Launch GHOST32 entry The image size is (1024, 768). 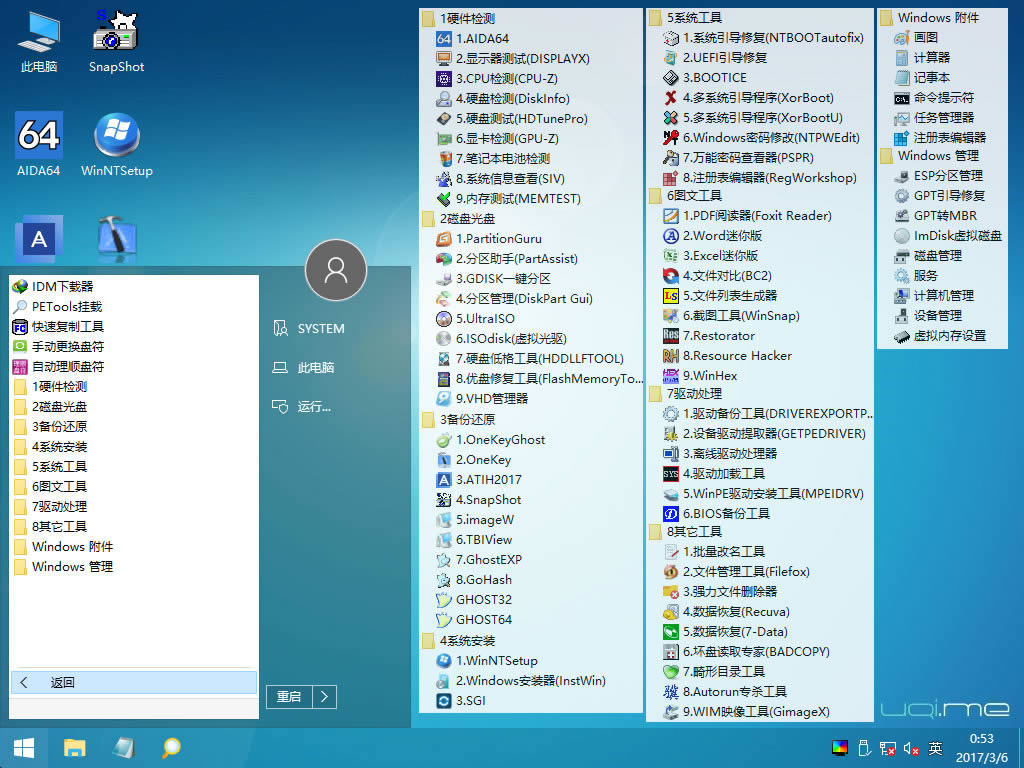tap(474, 600)
